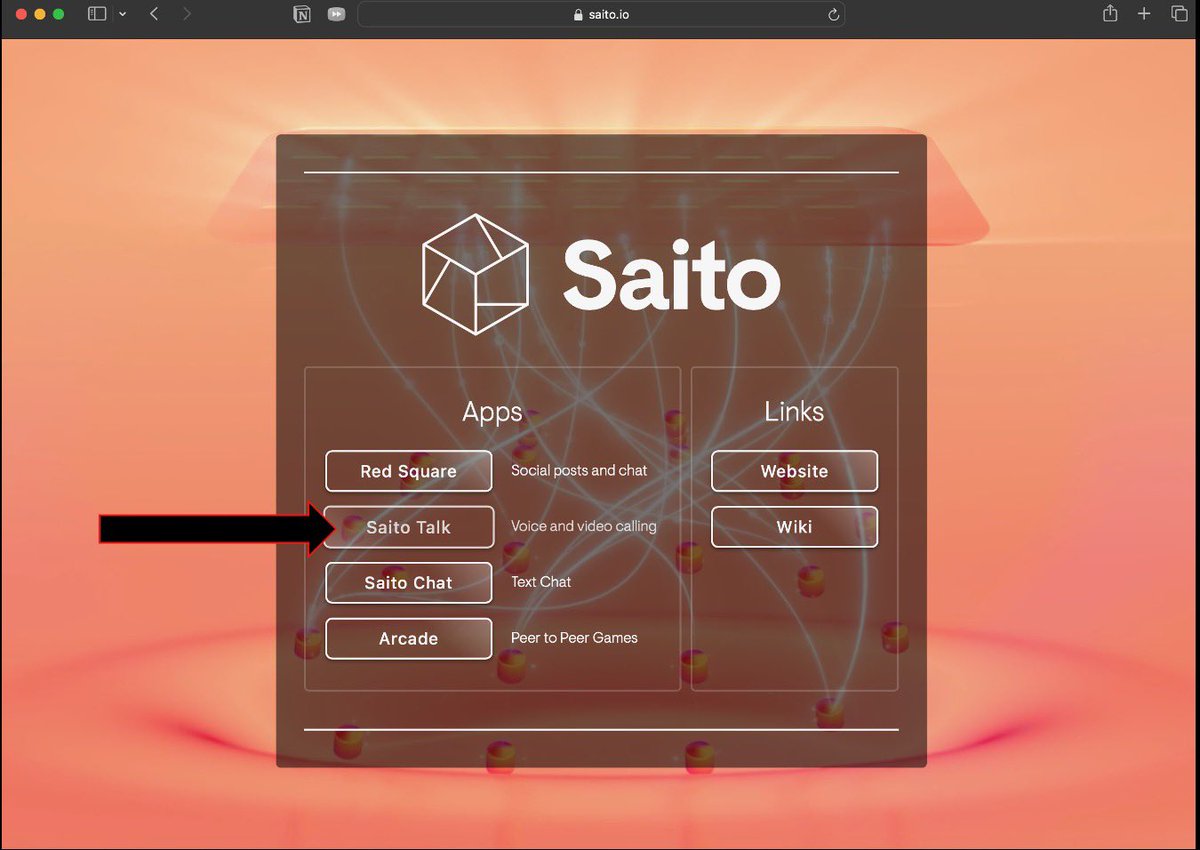Launch Saito Talk voice calling
This screenshot has height=850, width=1200.
point(408,527)
